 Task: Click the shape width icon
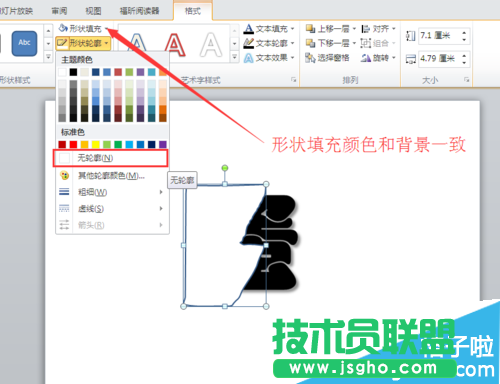(411, 59)
